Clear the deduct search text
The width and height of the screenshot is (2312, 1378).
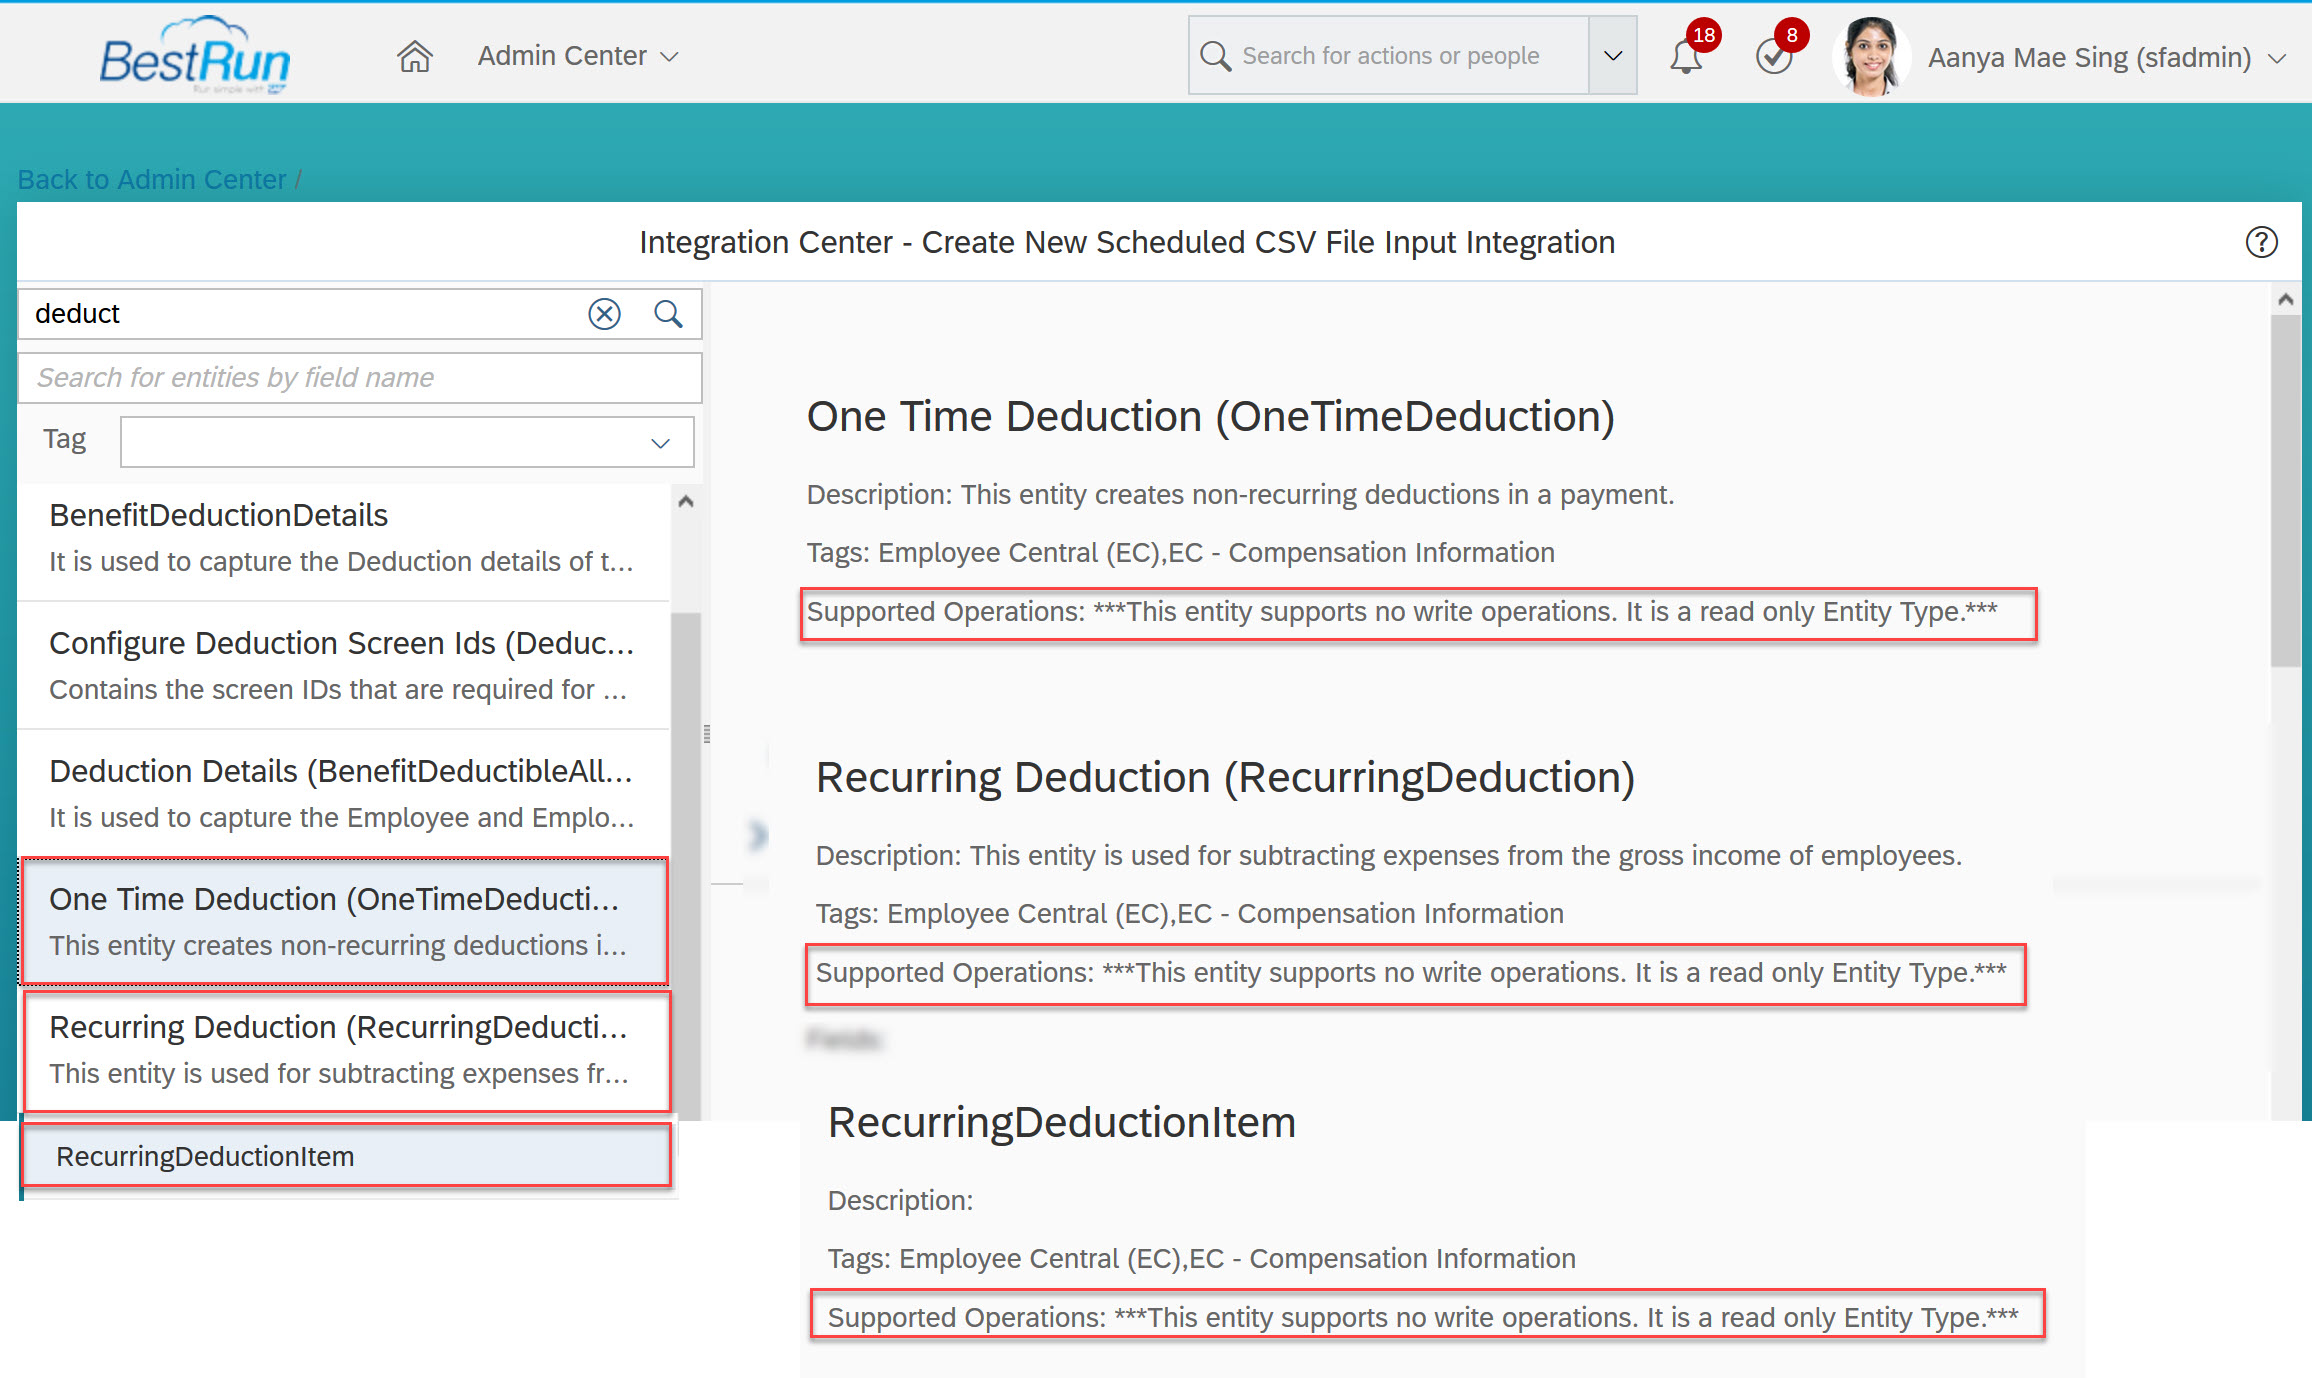[x=604, y=314]
